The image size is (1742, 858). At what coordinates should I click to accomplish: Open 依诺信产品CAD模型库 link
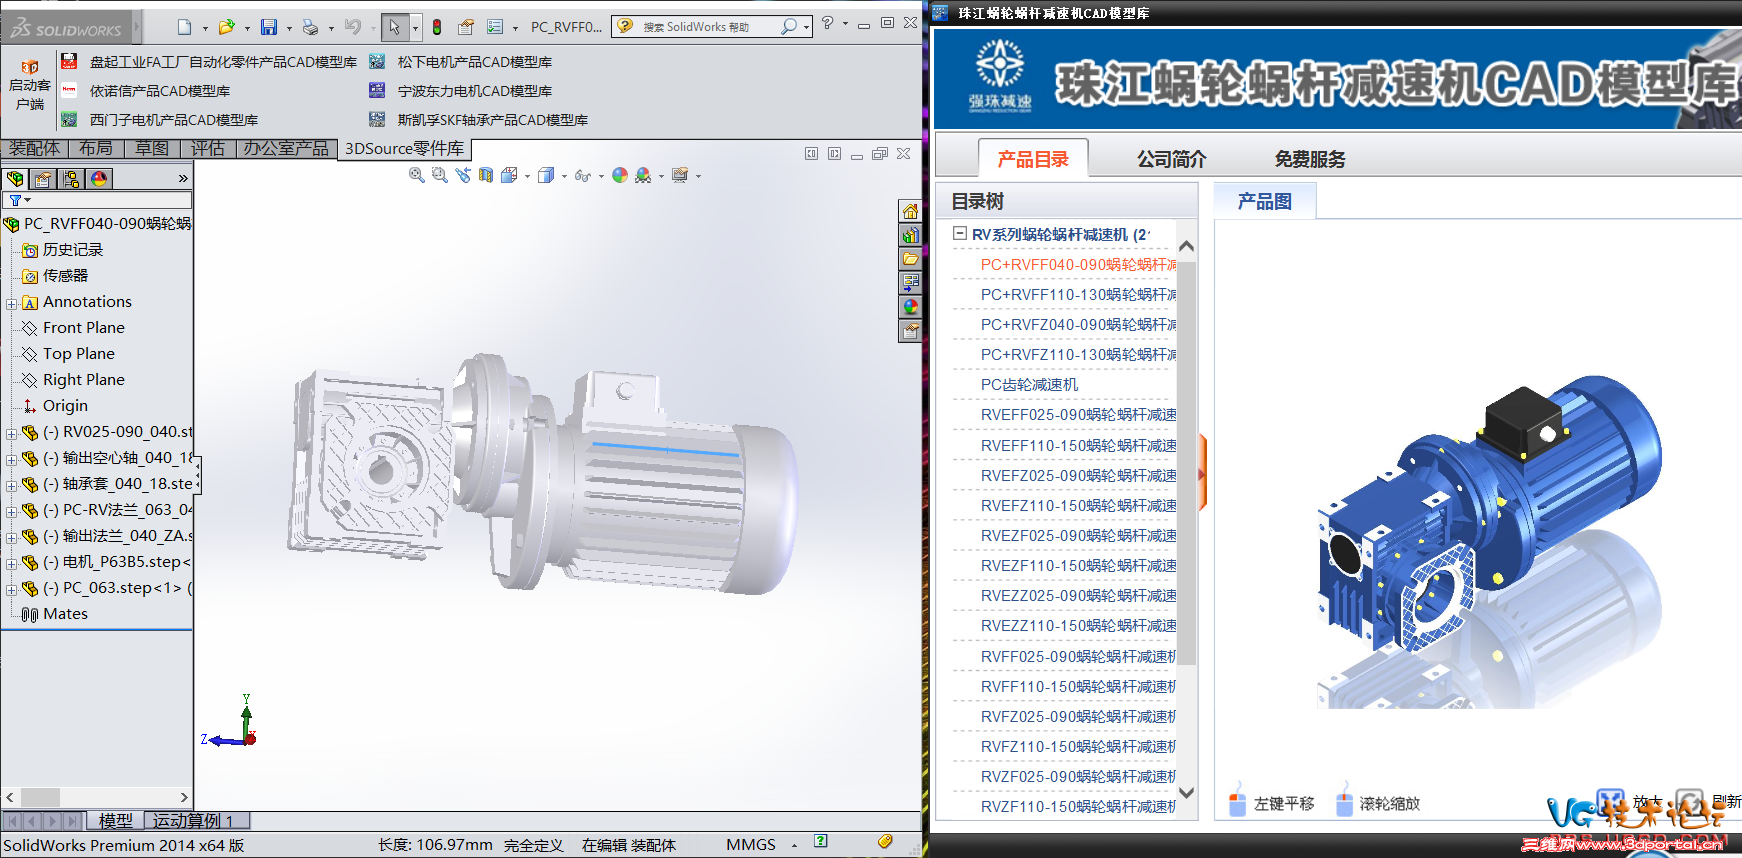[x=160, y=91]
